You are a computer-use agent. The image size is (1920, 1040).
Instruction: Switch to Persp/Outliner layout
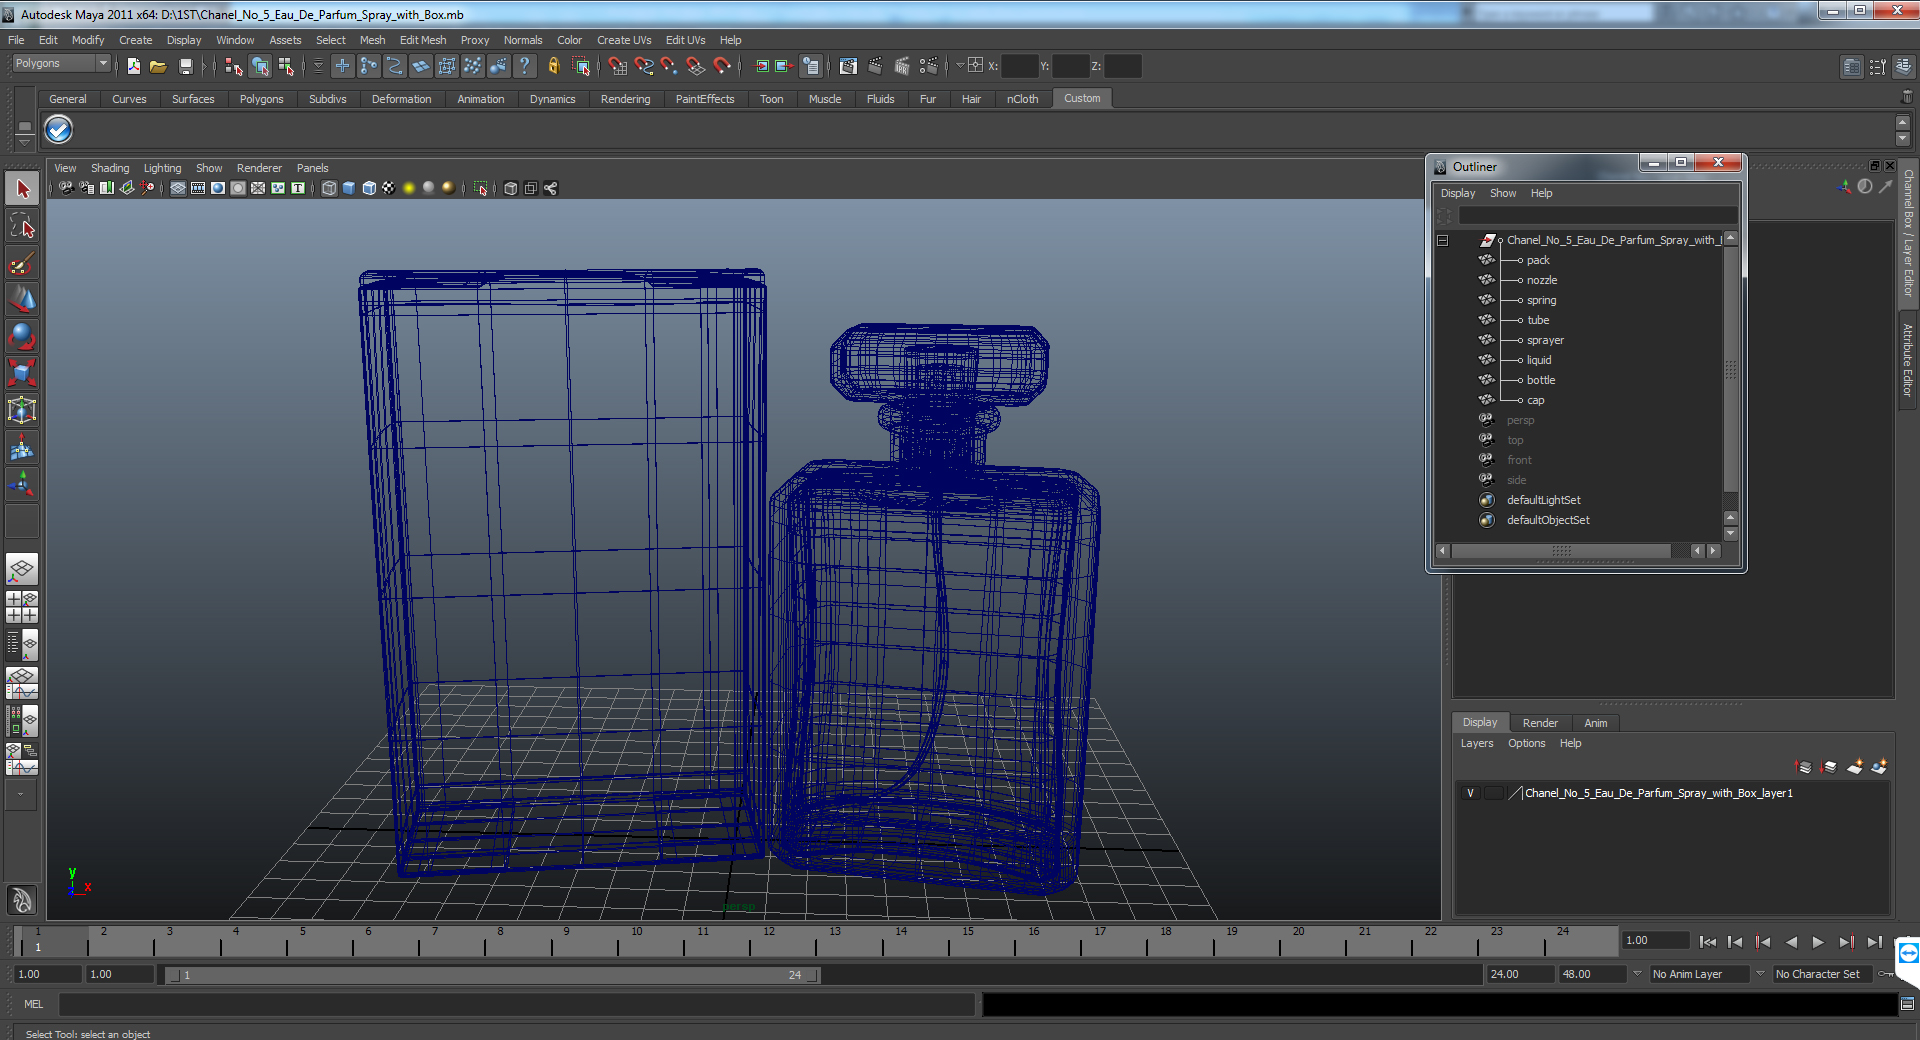point(22,645)
